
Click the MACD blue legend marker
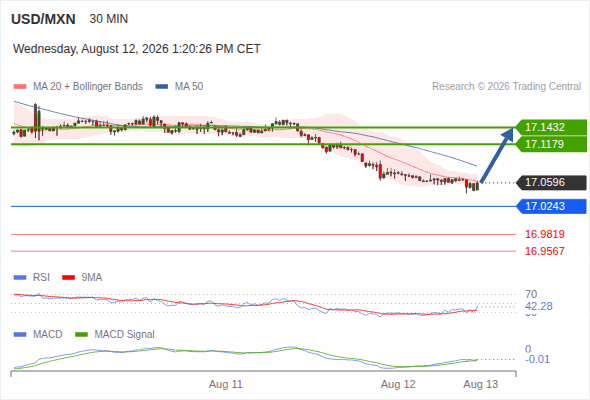click(x=20, y=335)
